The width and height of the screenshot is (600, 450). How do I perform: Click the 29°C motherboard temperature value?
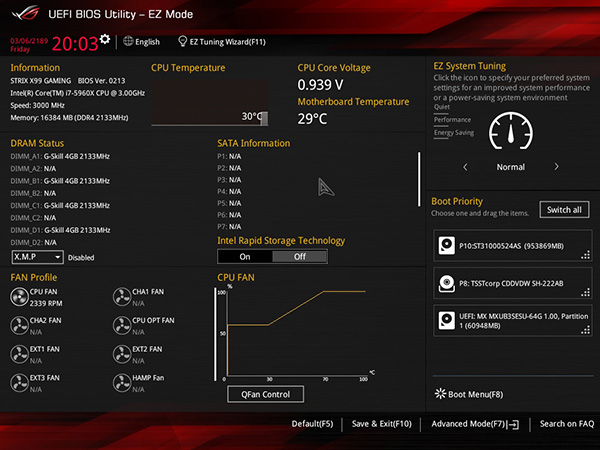click(x=313, y=119)
